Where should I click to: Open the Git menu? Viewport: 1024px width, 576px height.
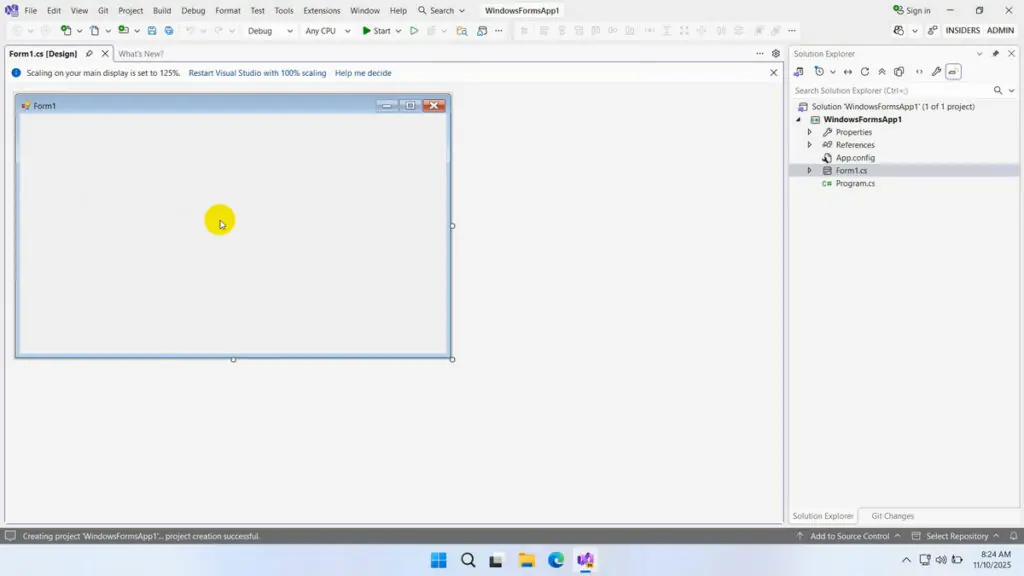click(x=103, y=10)
